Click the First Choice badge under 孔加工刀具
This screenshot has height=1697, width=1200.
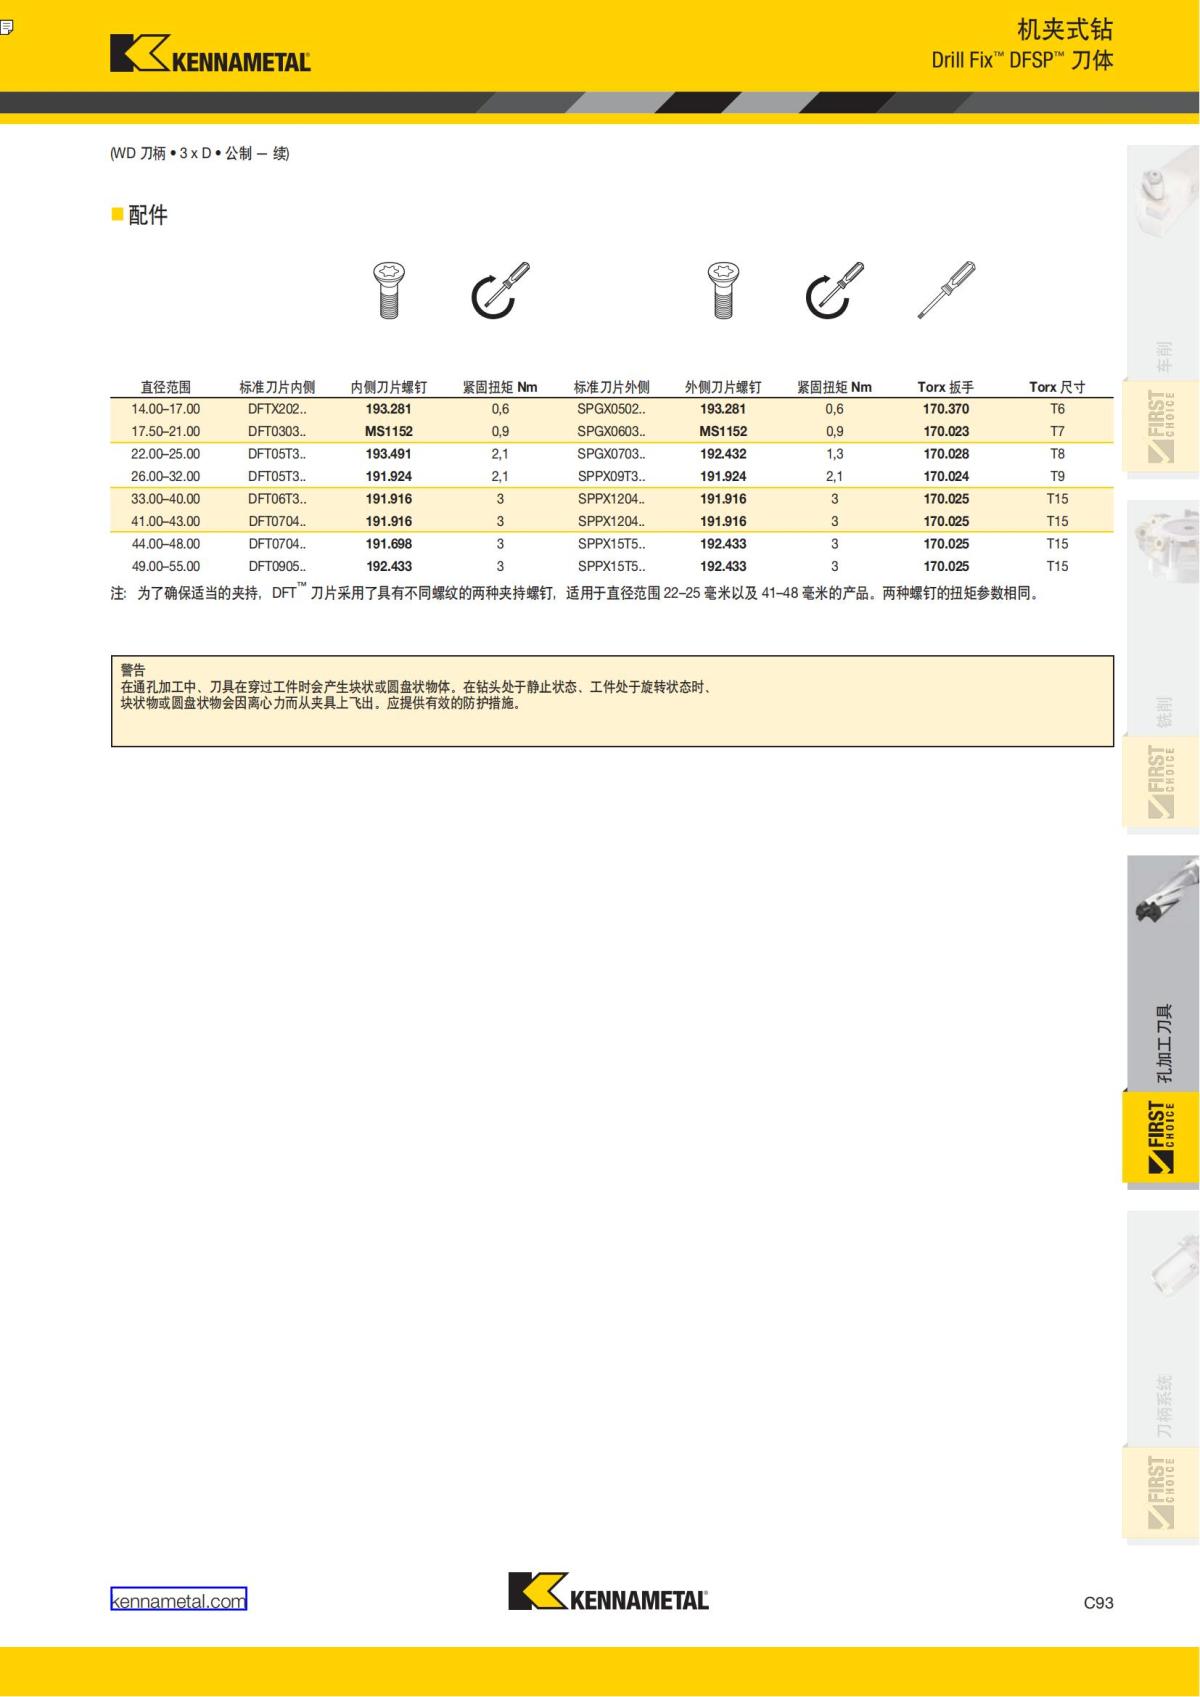(x=1161, y=1137)
